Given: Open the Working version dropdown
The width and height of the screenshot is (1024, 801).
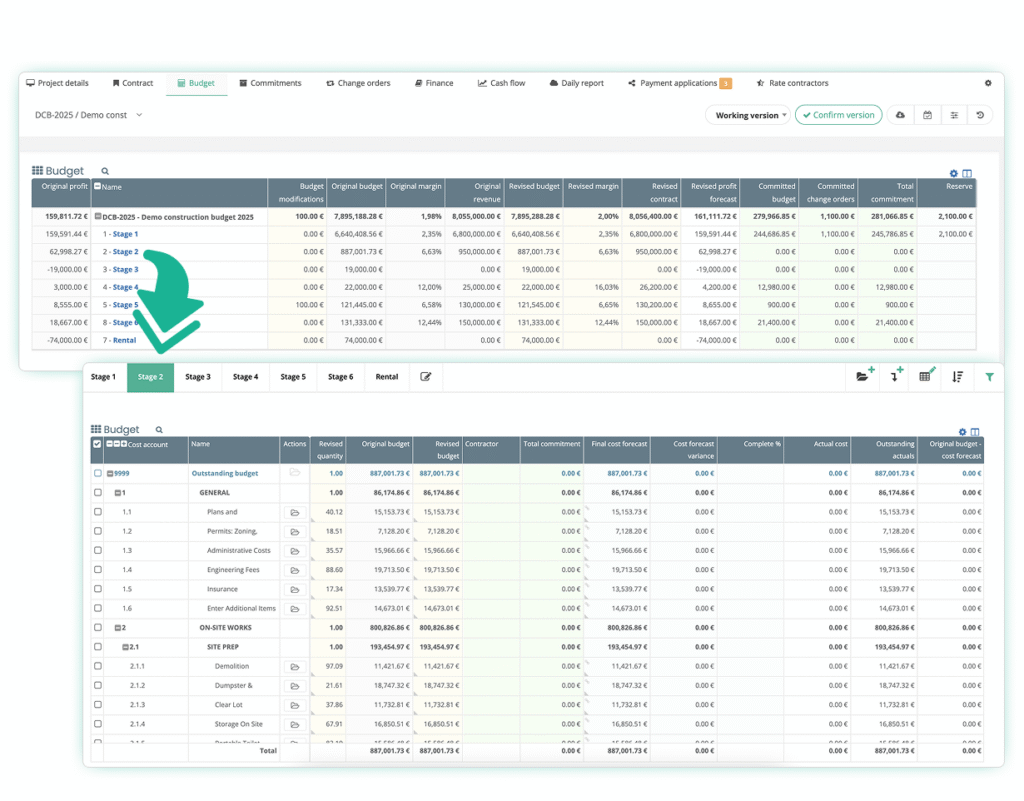Looking at the screenshot, I should [x=748, y=115].
